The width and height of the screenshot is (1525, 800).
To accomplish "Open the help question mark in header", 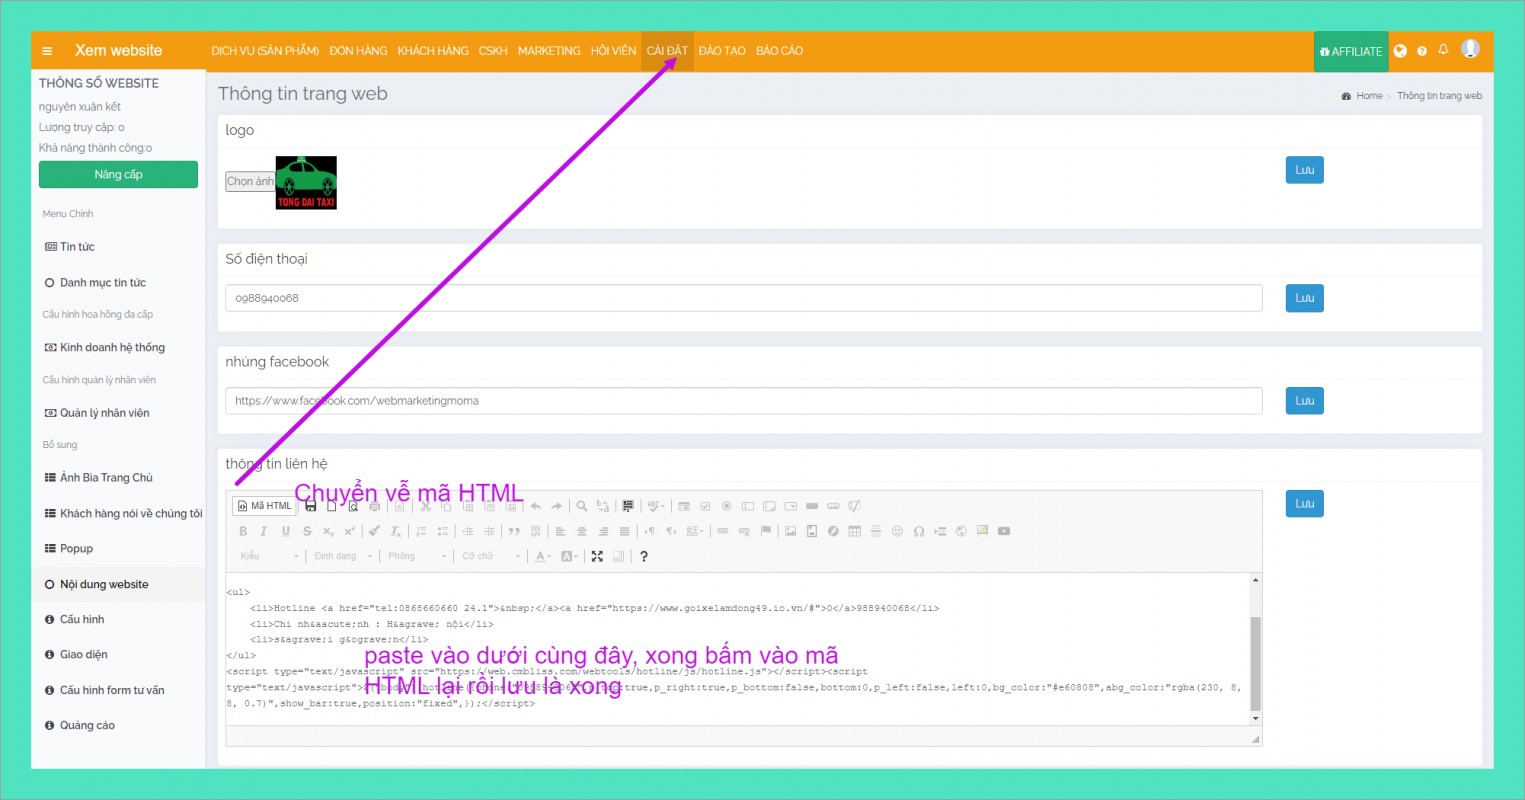I will point(1422,51).
